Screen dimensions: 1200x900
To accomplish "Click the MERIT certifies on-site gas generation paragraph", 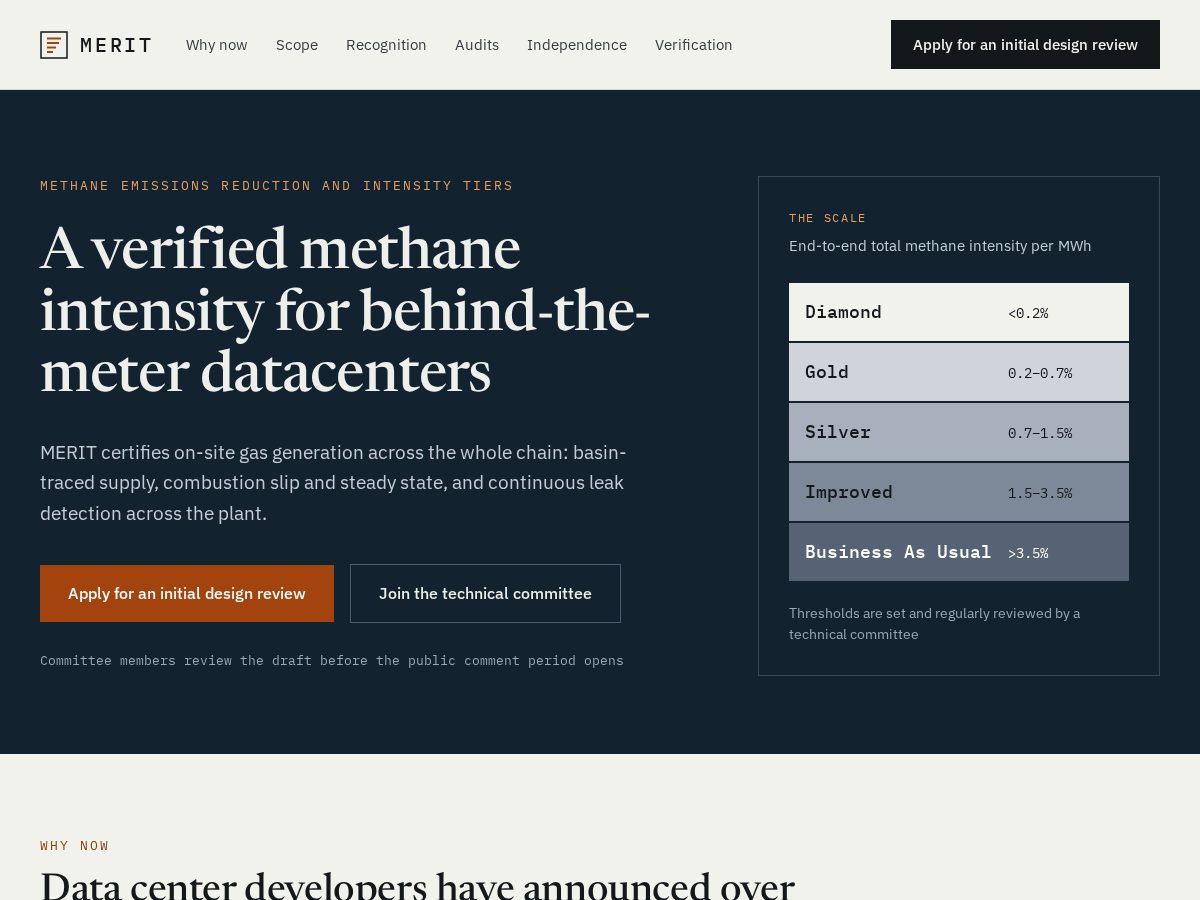I will (x=333, y=483).
